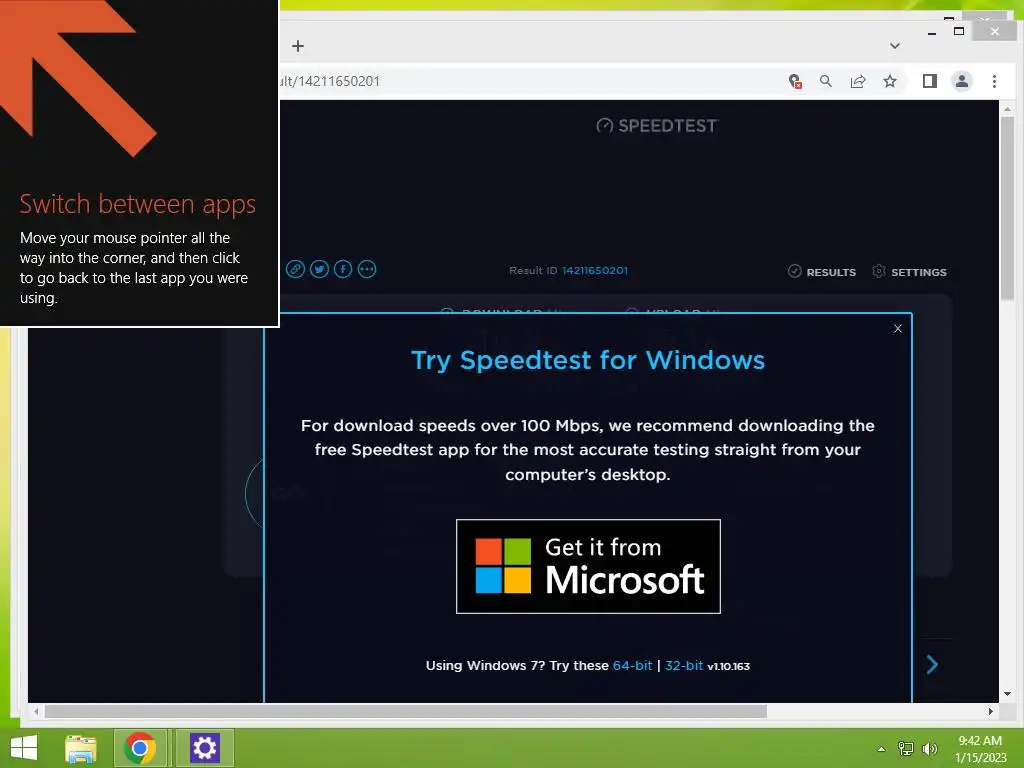Open more sharing options ellipsis icon
The height and width of the screenshot is (768, 1024).
[x=367, y=269]
